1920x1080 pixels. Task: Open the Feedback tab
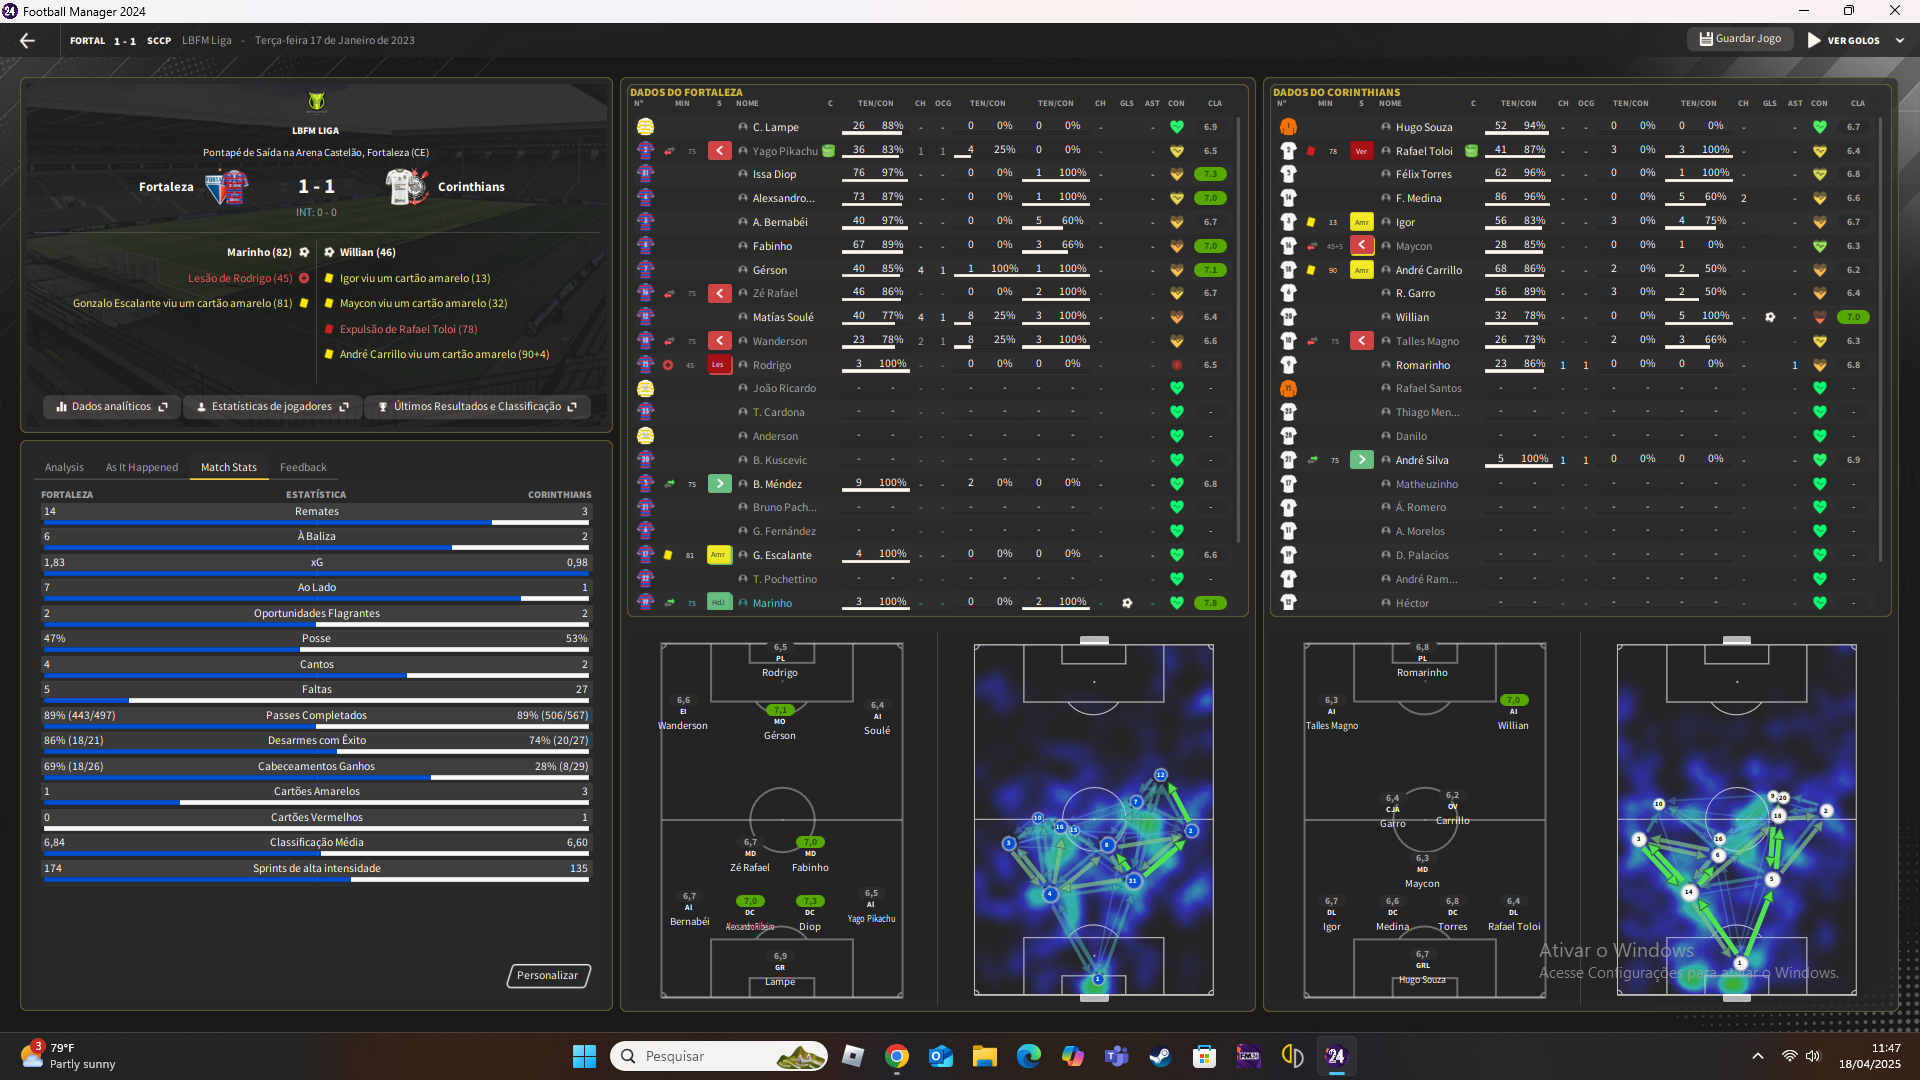(303, 467)
